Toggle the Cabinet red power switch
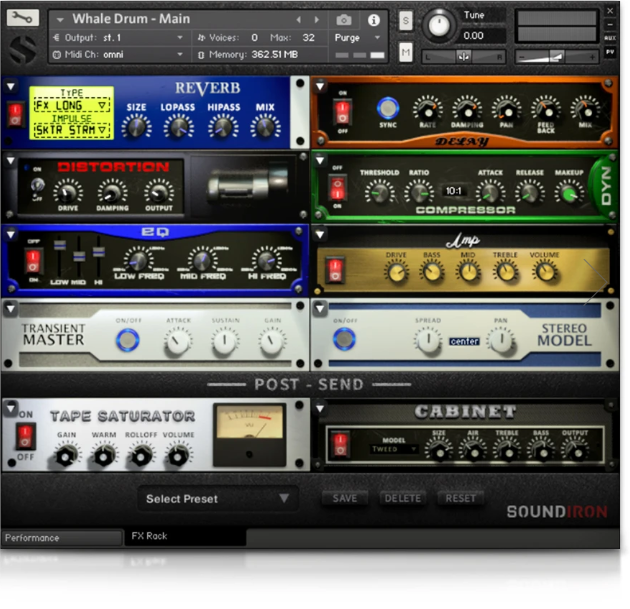 pos(340,444)
